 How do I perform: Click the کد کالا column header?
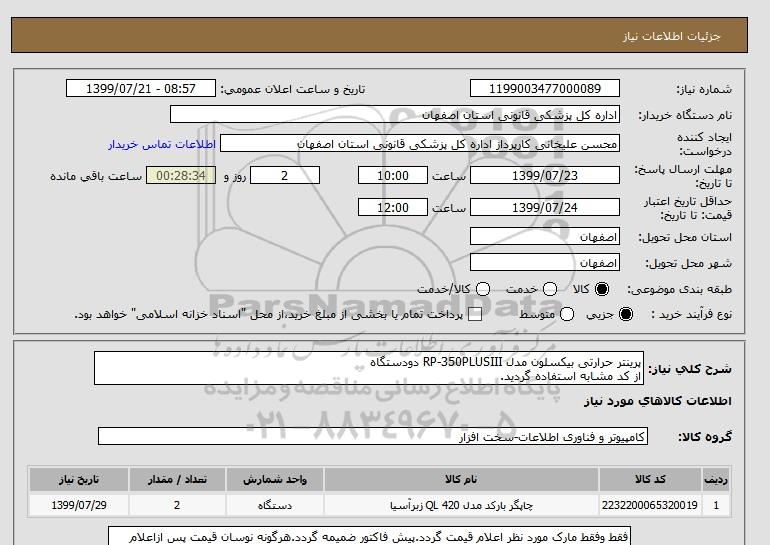650,479
